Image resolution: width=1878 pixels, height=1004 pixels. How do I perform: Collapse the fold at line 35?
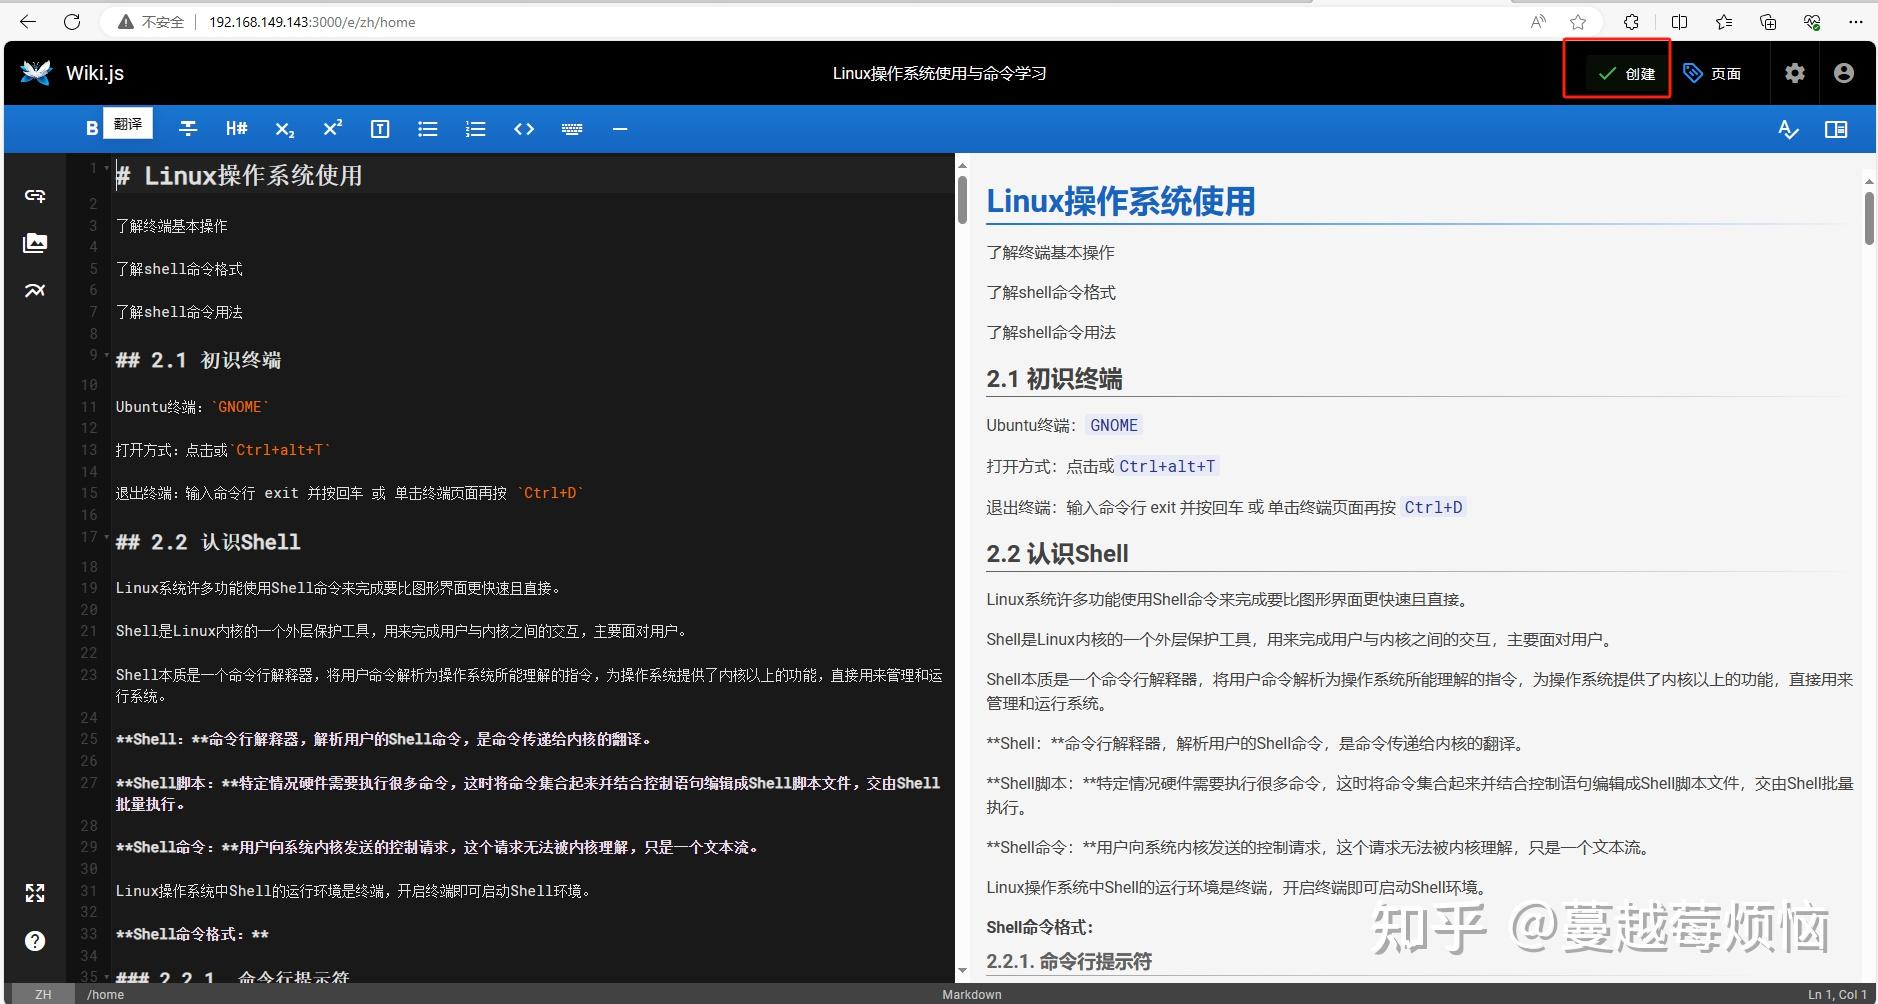click(107, 975)
